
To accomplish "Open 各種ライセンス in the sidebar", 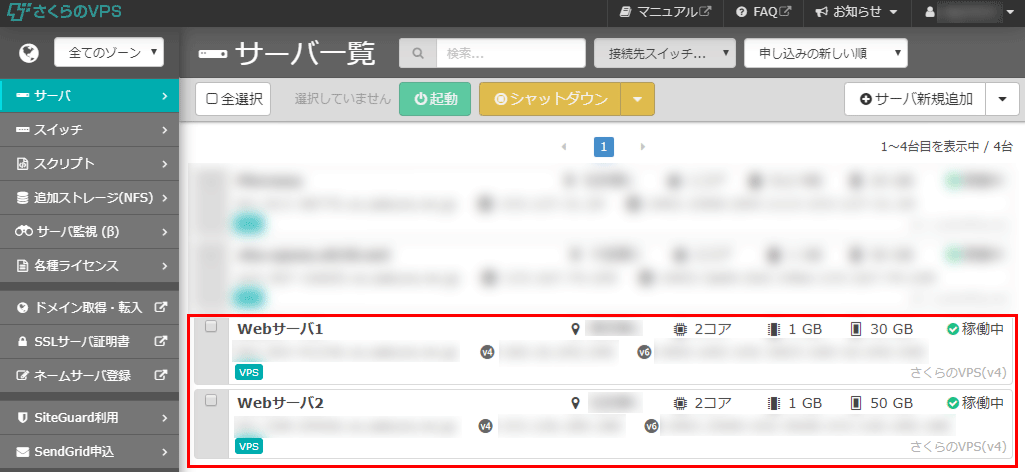I will click(90, 266).
